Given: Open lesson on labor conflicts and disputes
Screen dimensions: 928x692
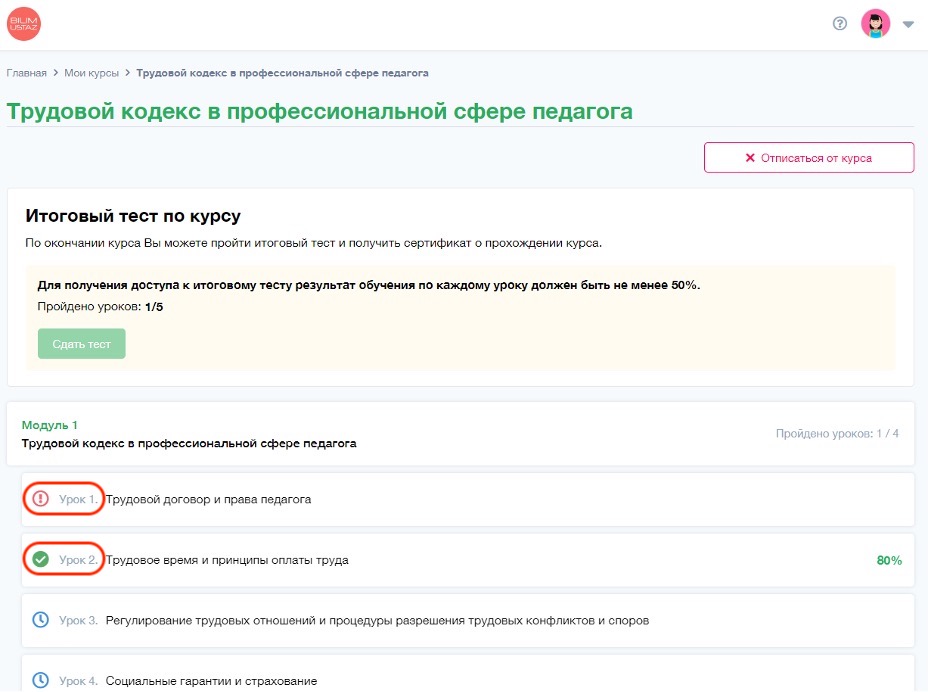Looking at the screenshot, I should [377, 620].
